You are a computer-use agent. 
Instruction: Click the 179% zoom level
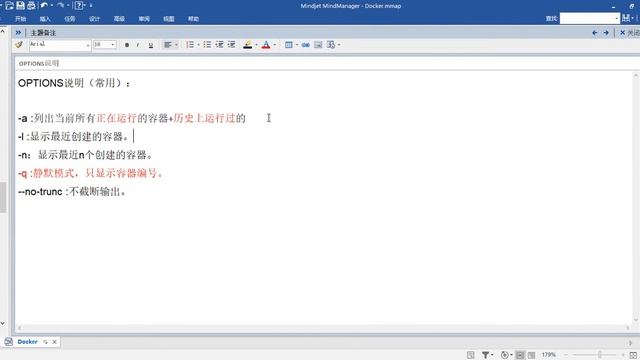549,355
